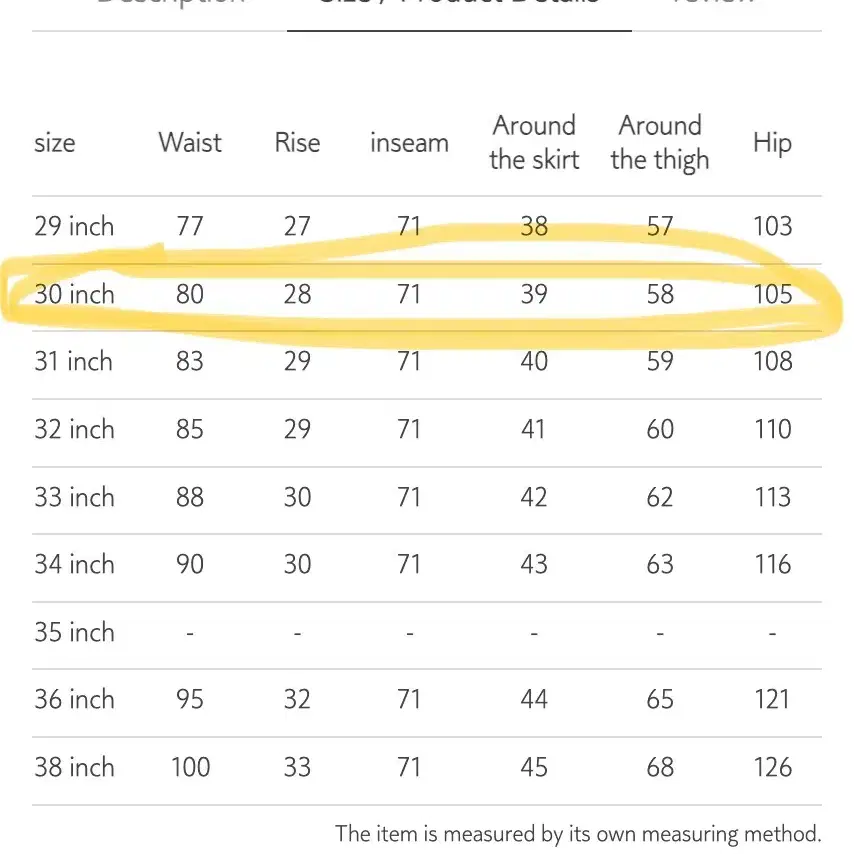Click the measuring method note text
This screenshot has height=854, width=854.
578,834
